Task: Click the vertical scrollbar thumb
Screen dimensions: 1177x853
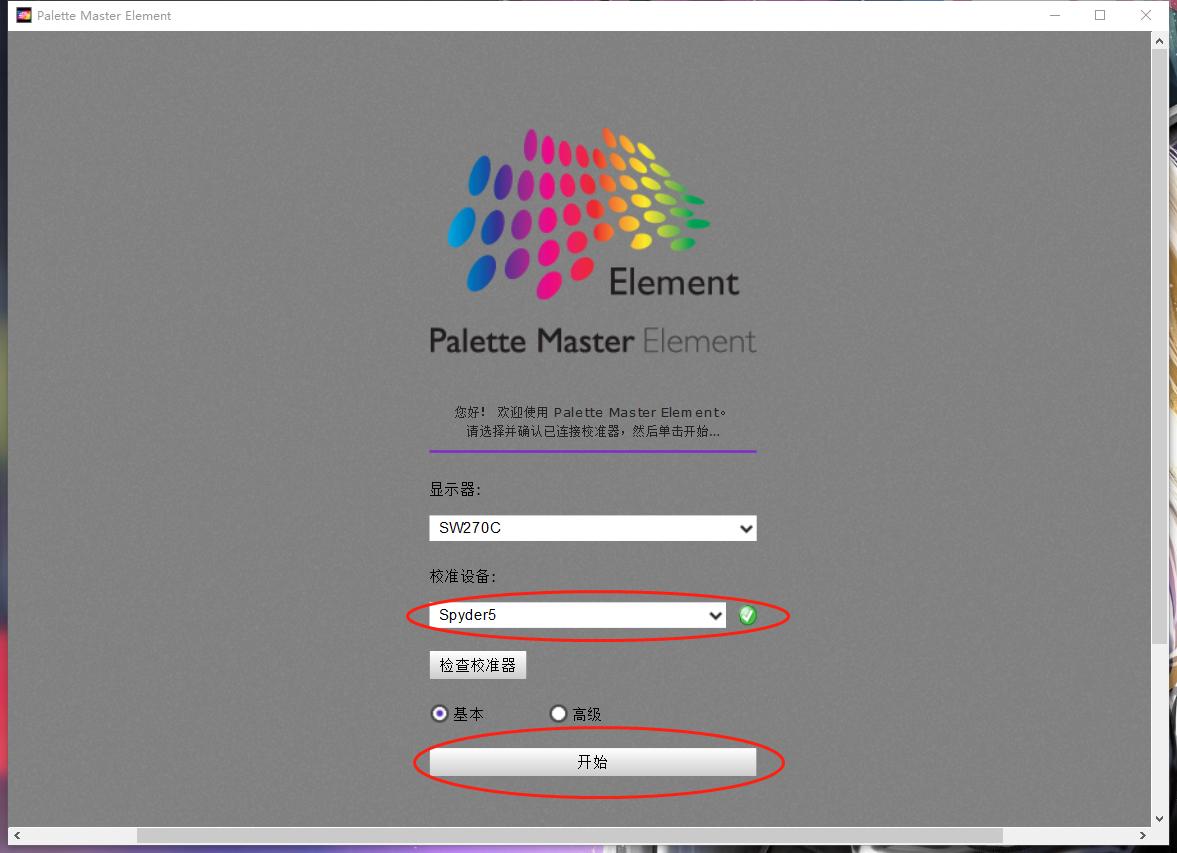Action: click(x=1160, y=347)
